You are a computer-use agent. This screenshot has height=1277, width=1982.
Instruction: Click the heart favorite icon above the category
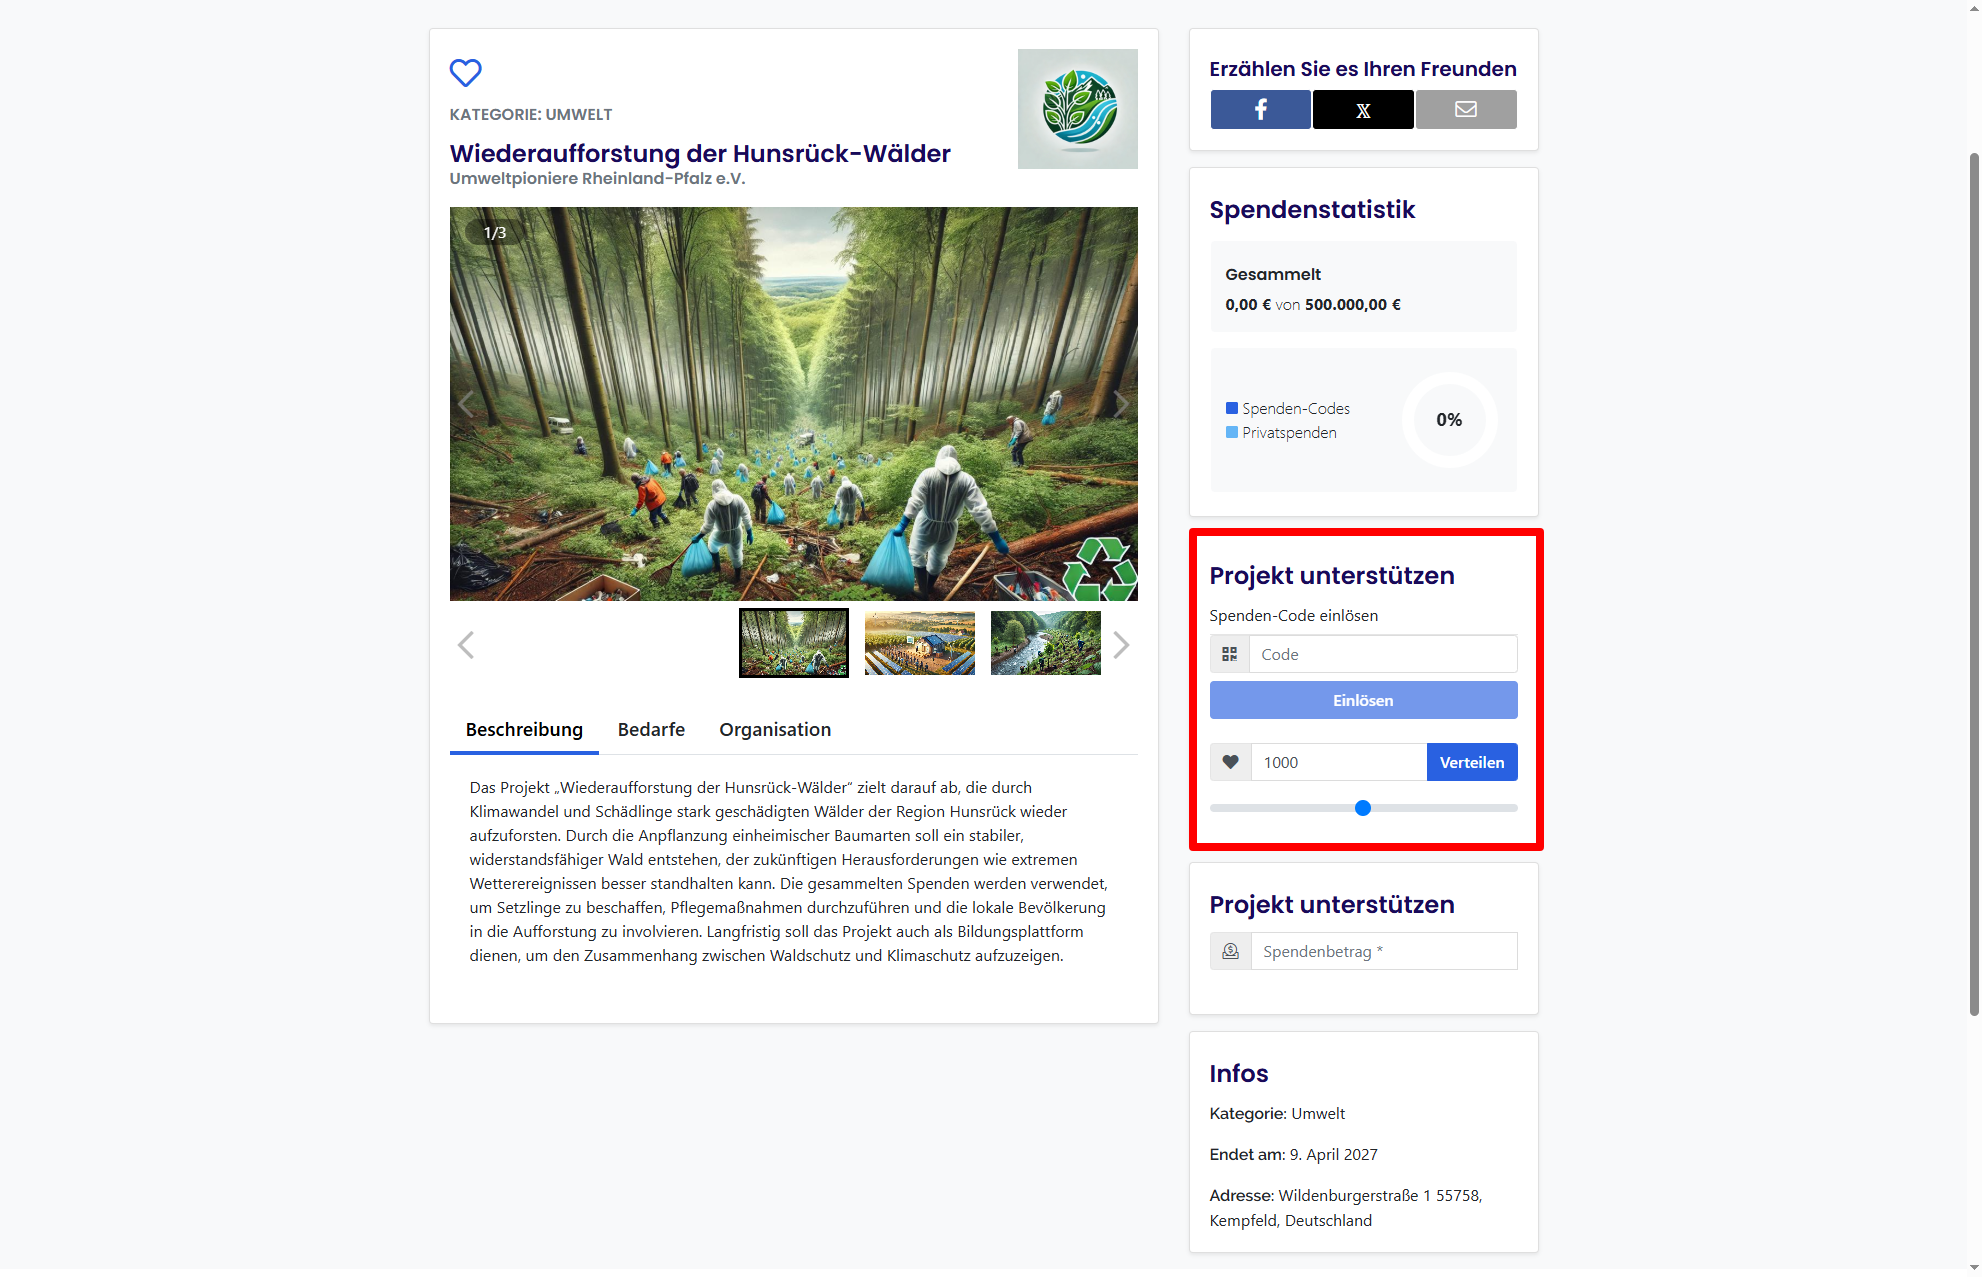click(x=465, y=72)
